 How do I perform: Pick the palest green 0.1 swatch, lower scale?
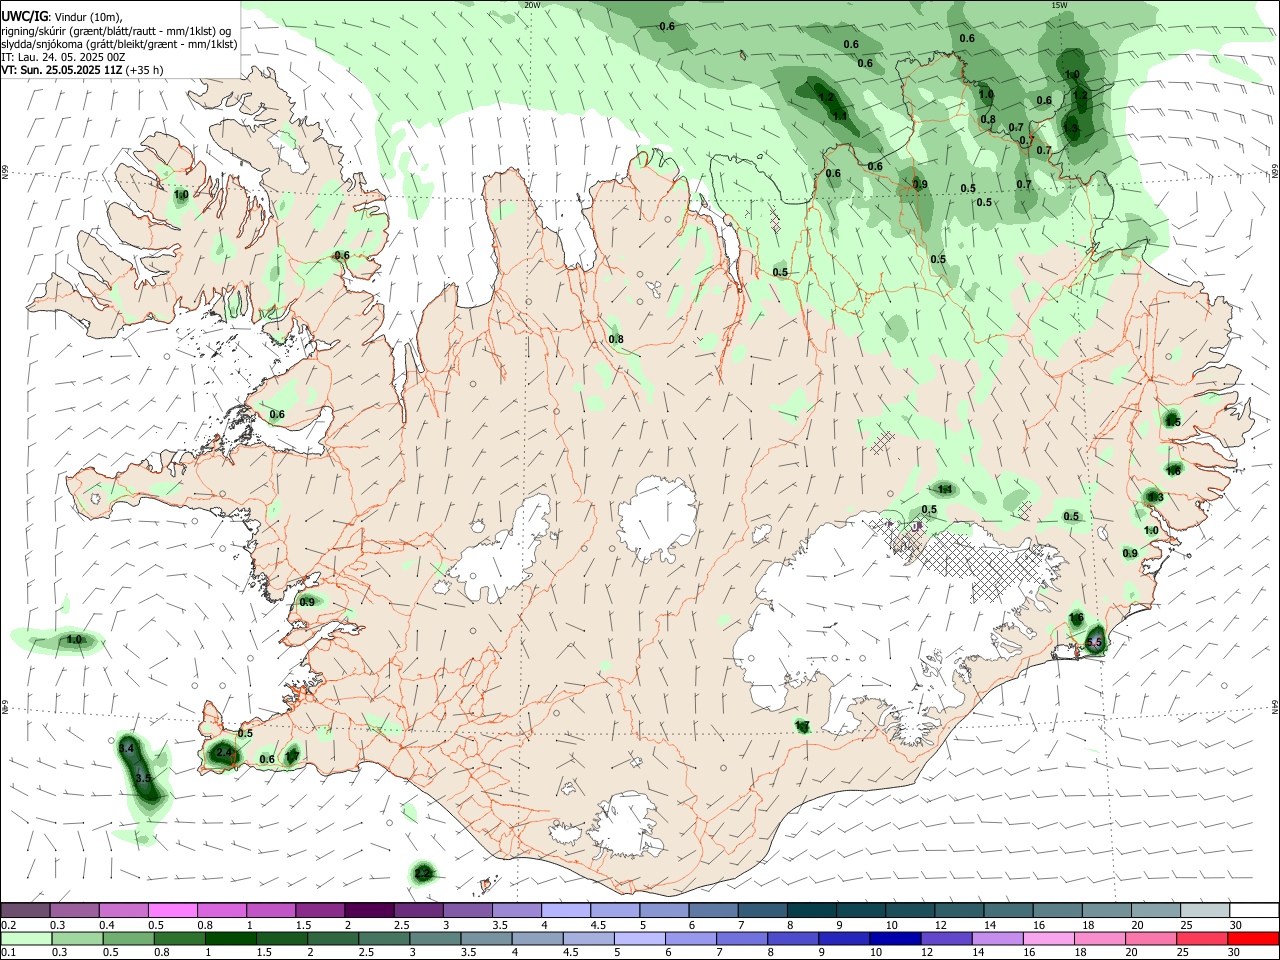26,938
